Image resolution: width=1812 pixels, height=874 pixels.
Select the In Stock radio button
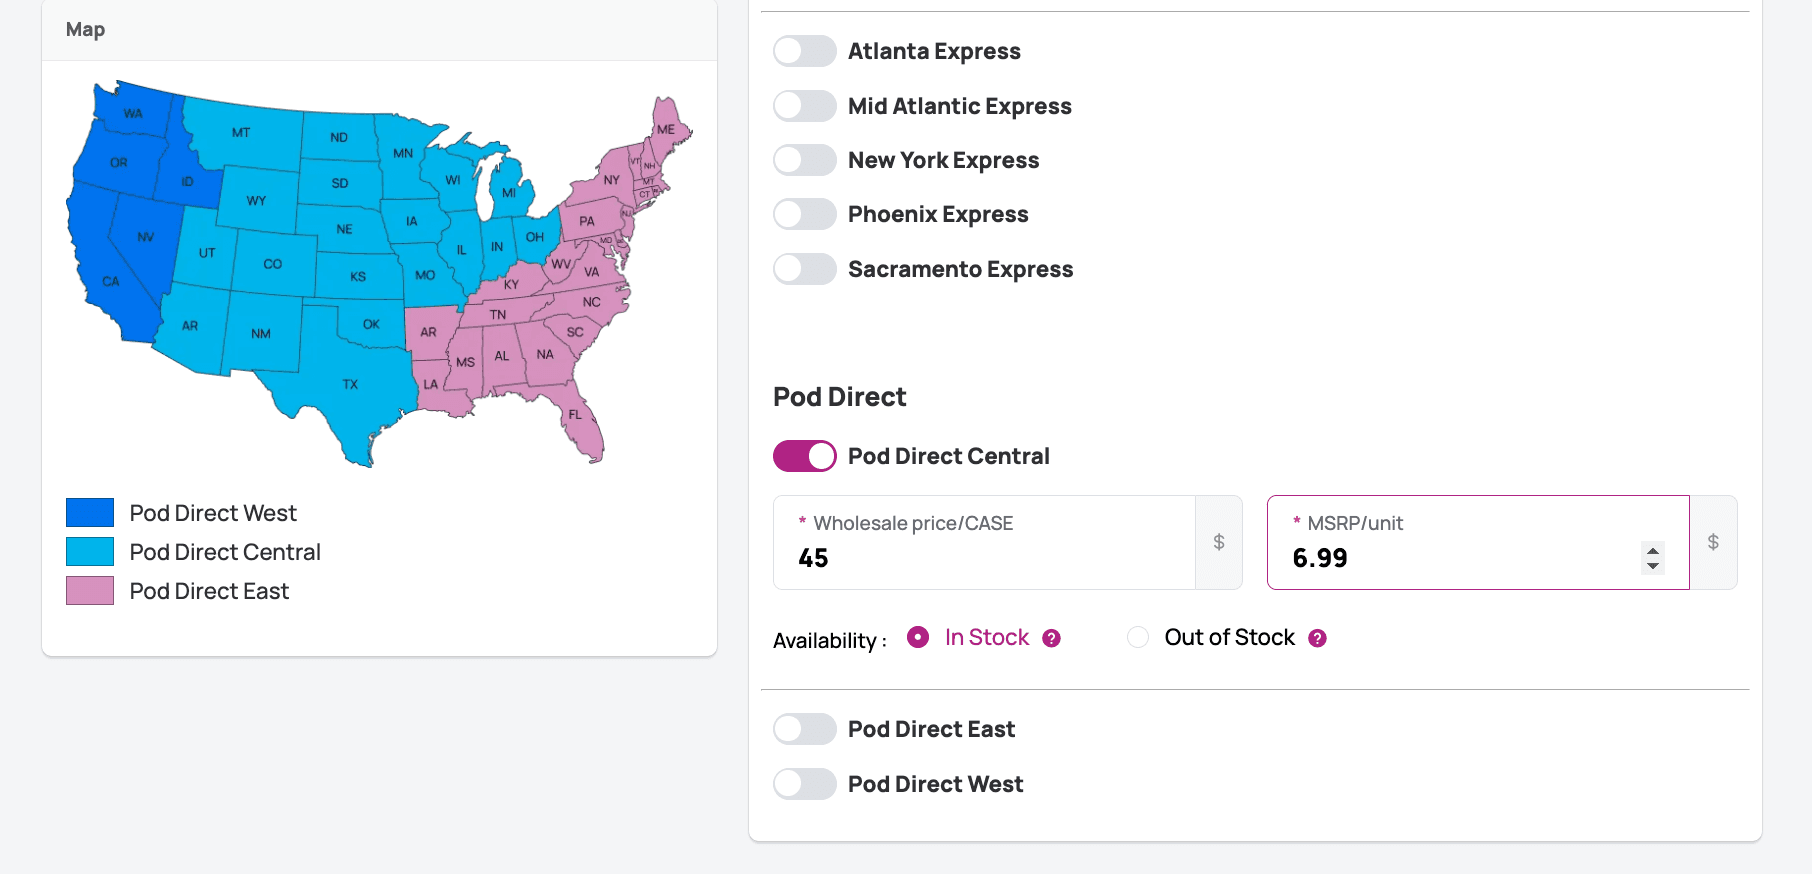click(x=918, y=638)
